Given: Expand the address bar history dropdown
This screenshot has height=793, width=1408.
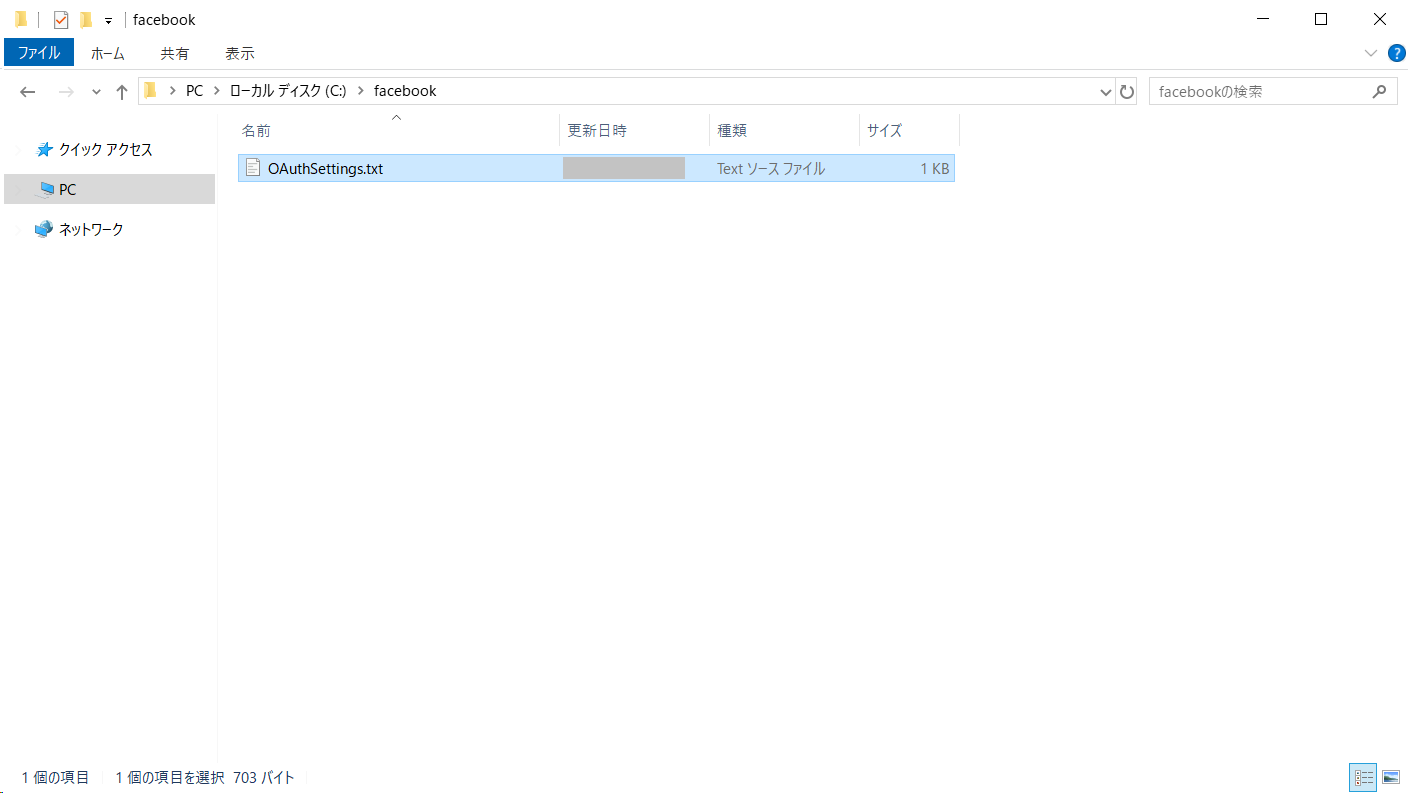Looking at the screenshot, I should pos(1106,91).
